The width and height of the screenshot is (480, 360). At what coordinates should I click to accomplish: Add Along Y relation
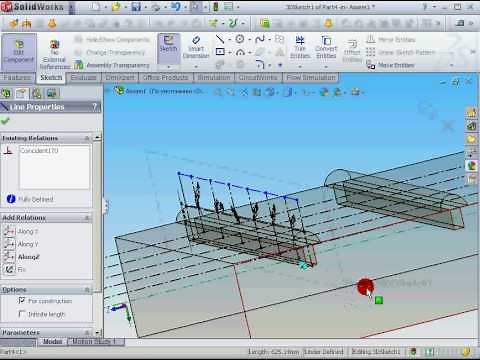(x=21, y=244)
